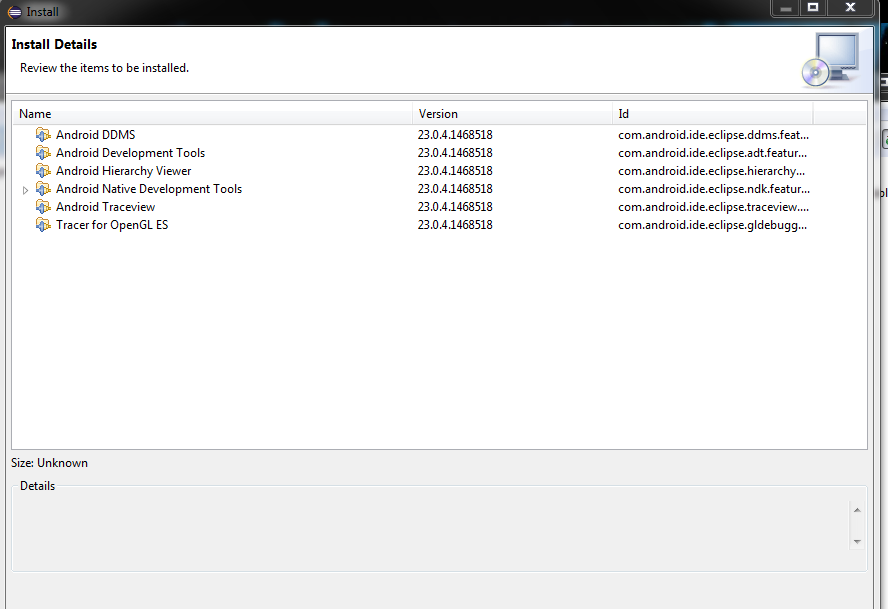Click the Eclipse icon in the Install title bar
Screen dimensions: 888x609
click(x=15, y=12)
